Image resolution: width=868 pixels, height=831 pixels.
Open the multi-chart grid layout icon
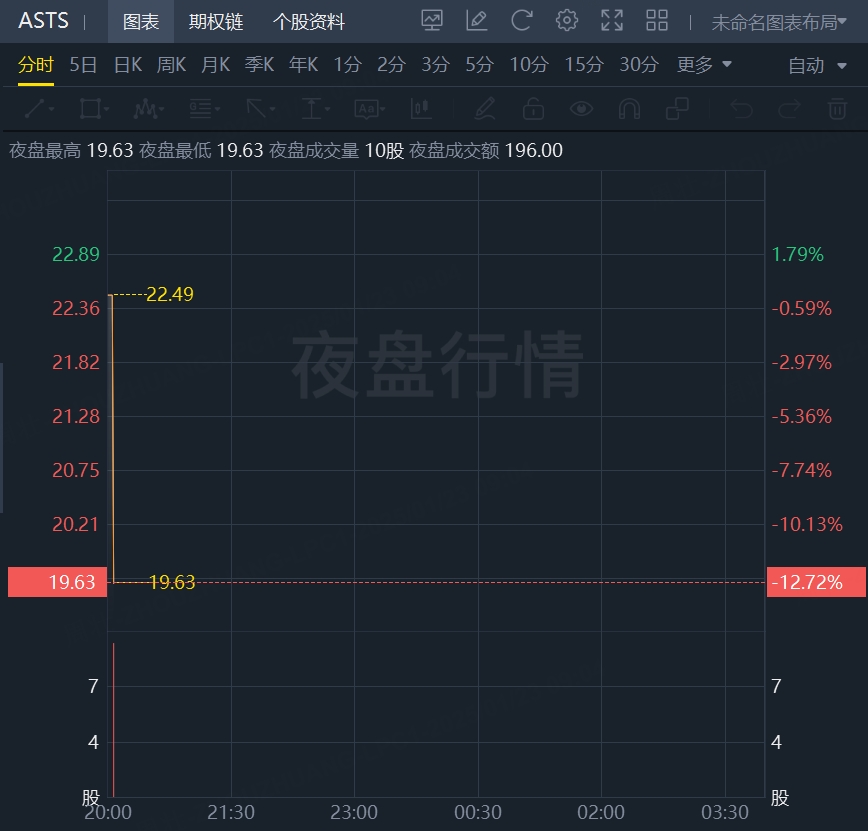point(657,21)
